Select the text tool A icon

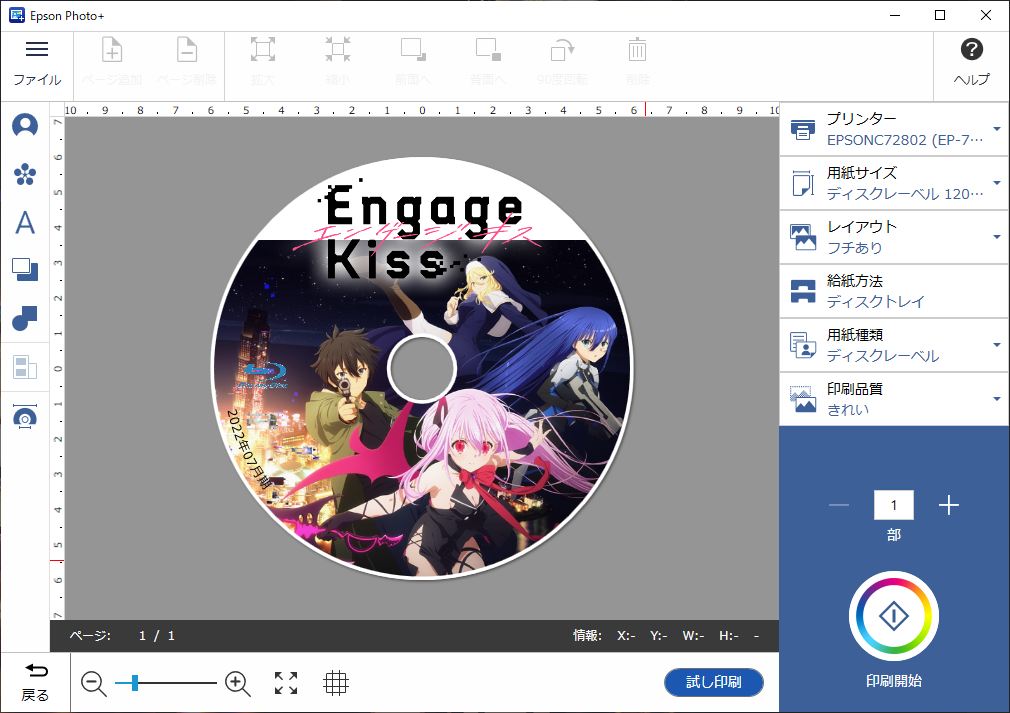point(25,223)
